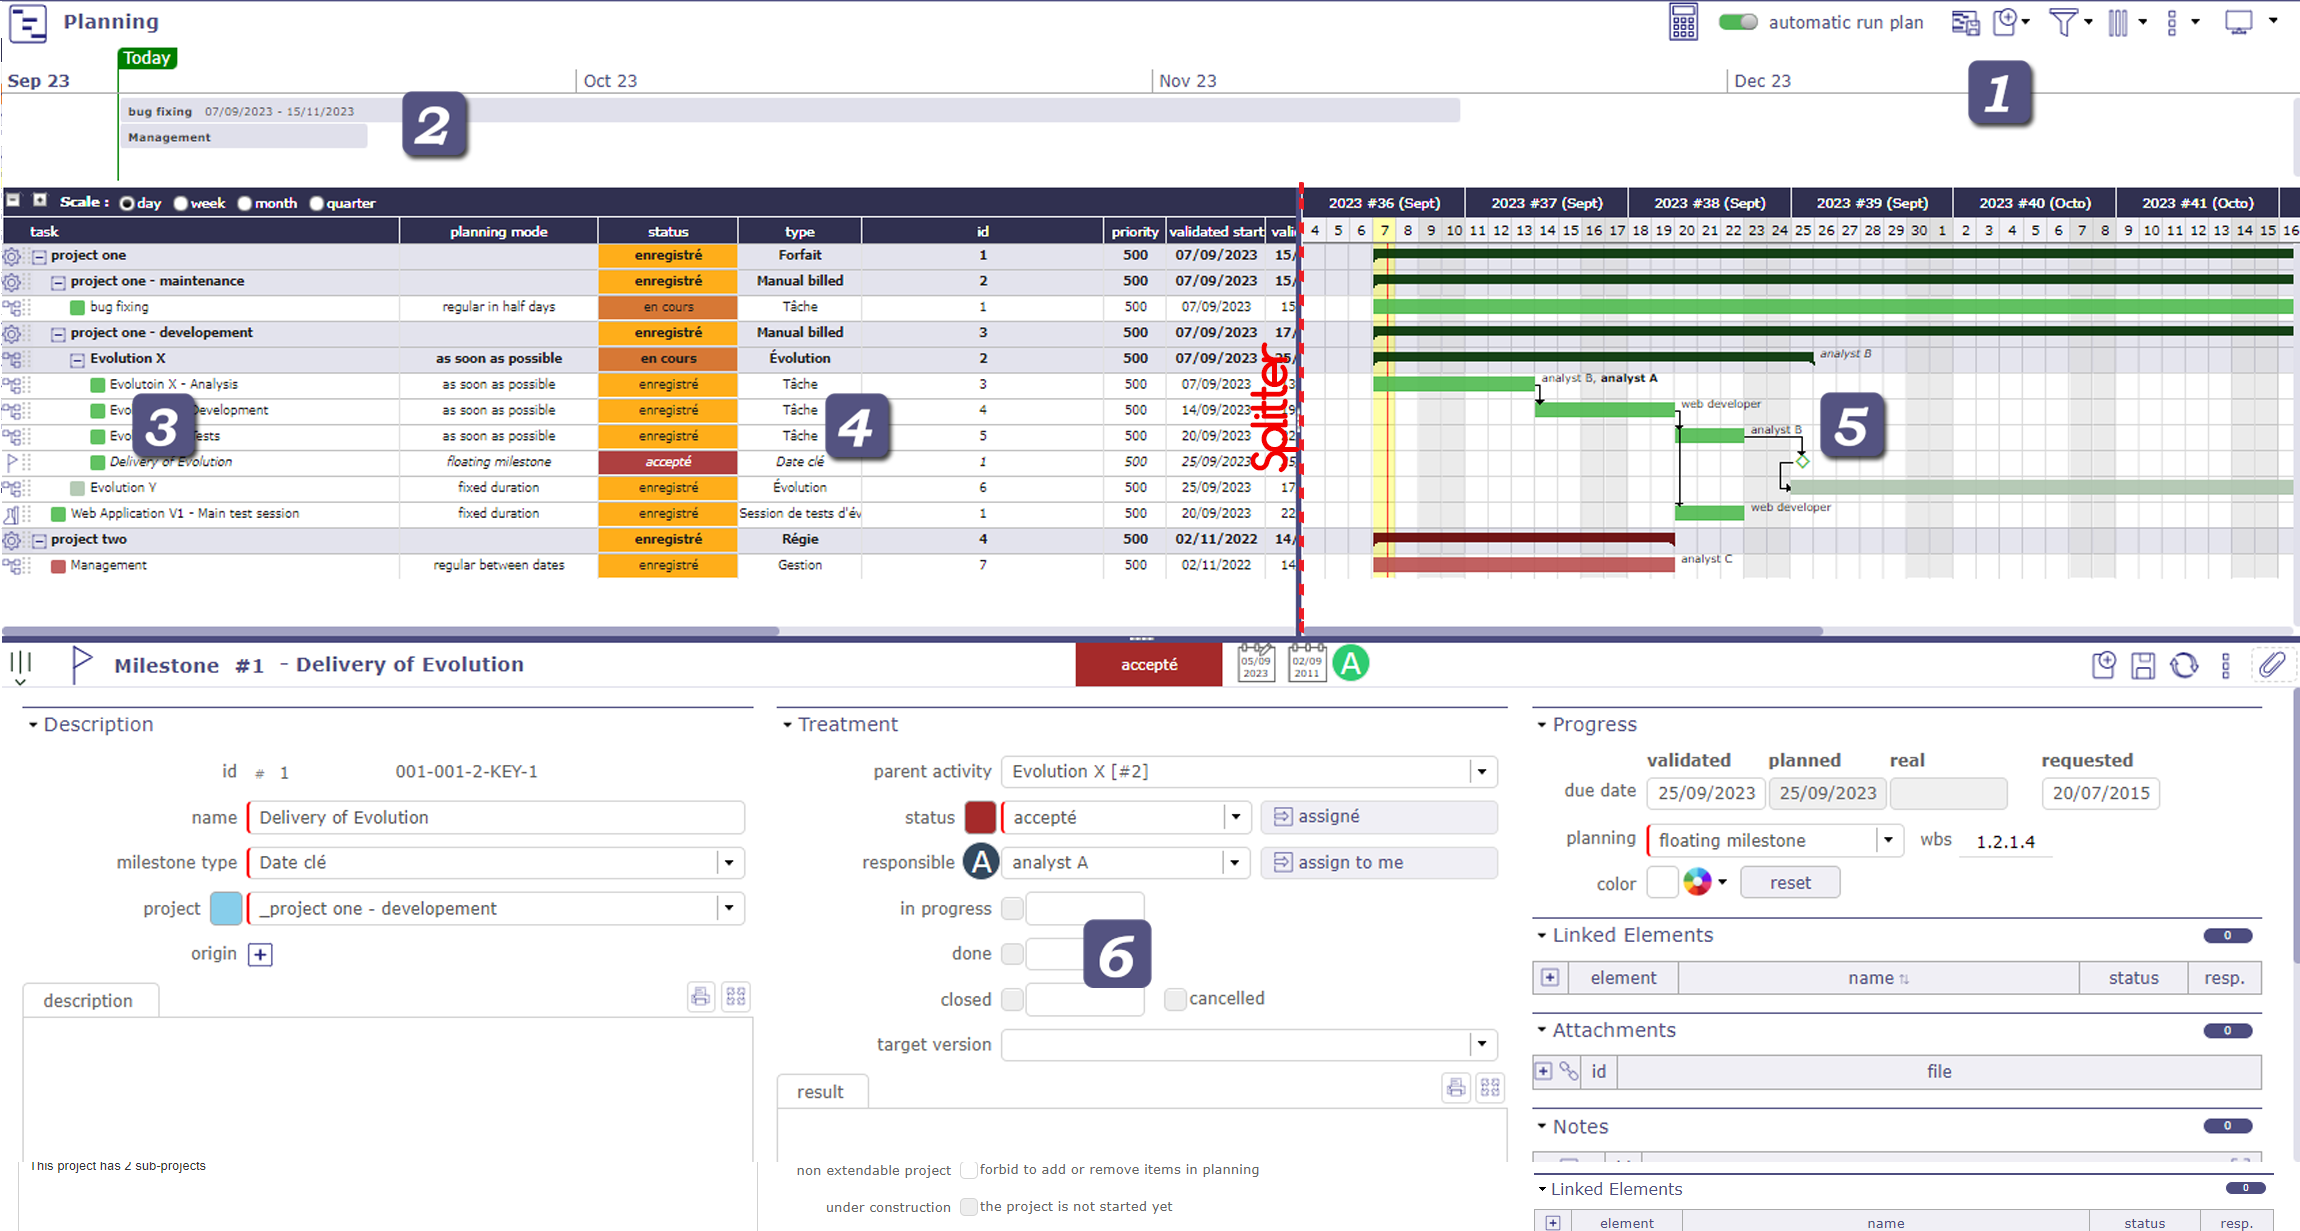2300x1231 pixels.
Task: Open the detail toolbar three-dots menu
Action: pyautogui.click(x=2226, y=665)
